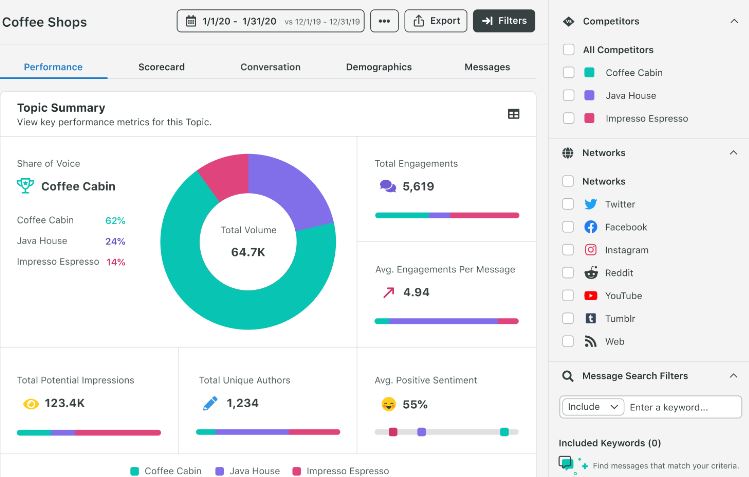Click the Competitors section diamond icon
The height and width of the screenshot is (477, 749).
[x=568, y=21]
